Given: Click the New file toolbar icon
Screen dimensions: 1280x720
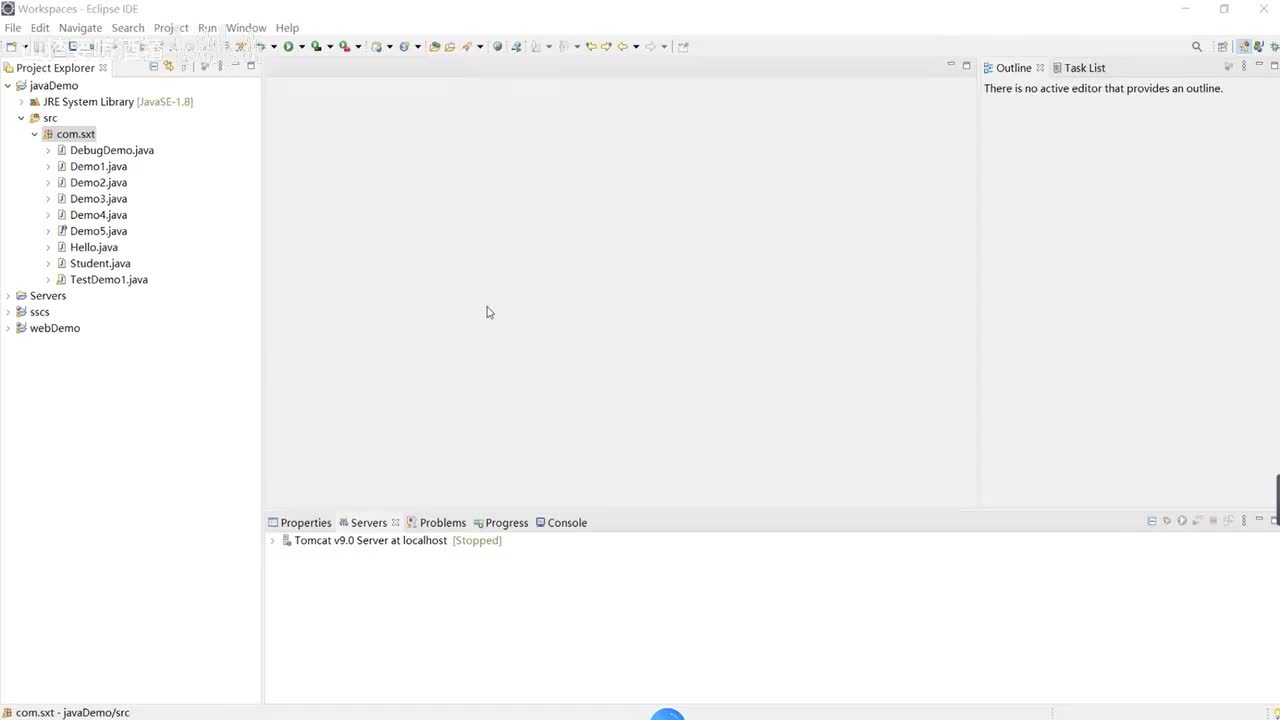Looking at the screenshot, I should click(x=10, y=46).
